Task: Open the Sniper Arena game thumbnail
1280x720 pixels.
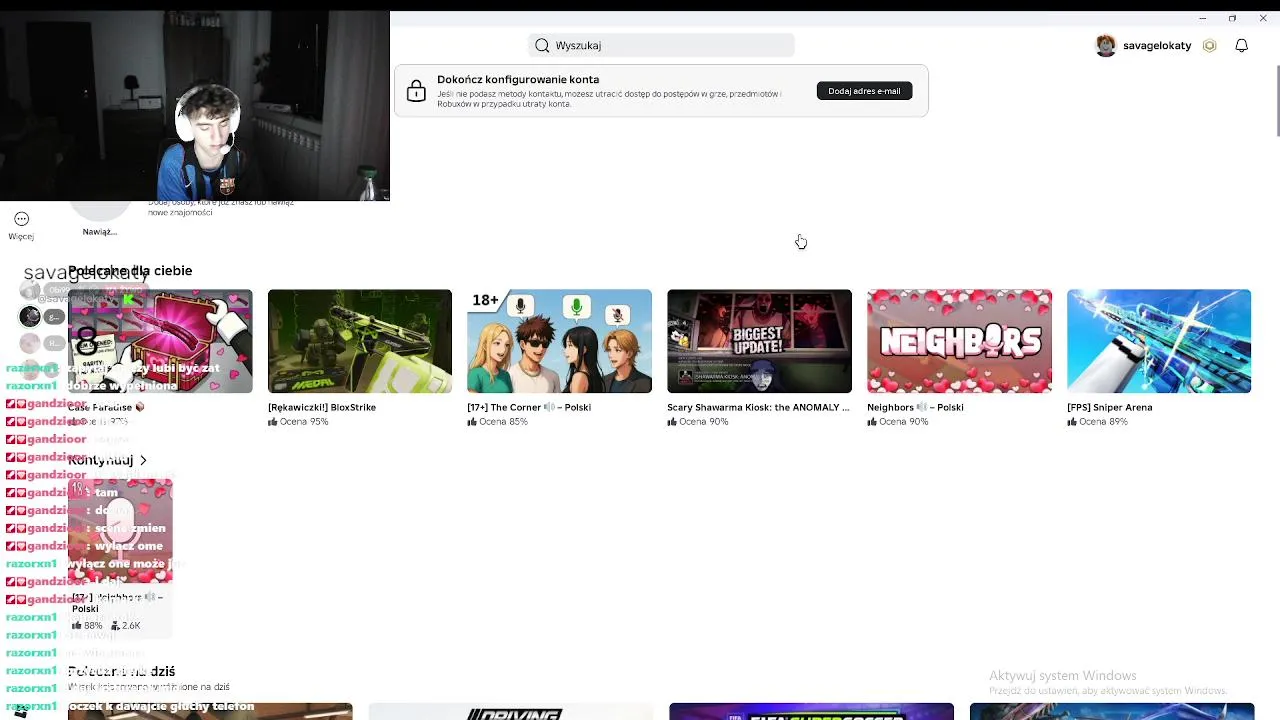Action: [x=1159, y=341]
